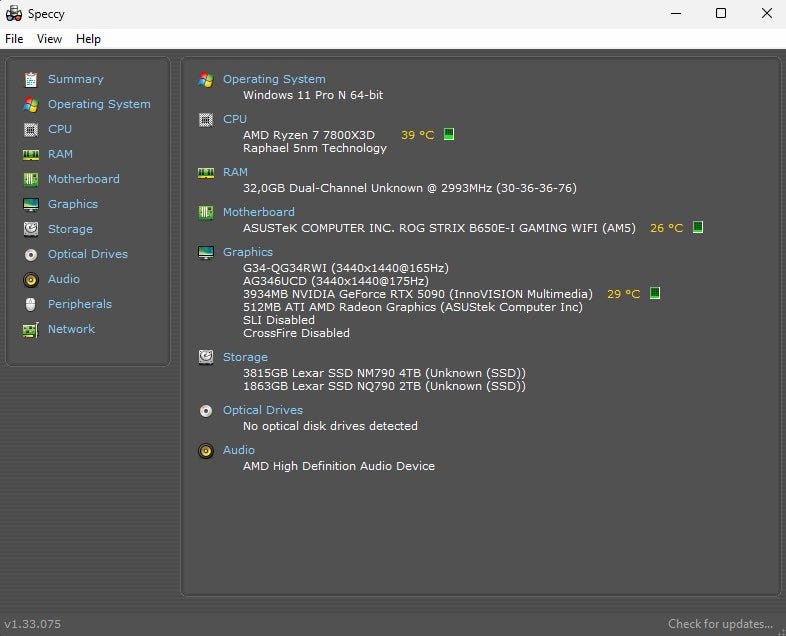Click the Check for updates link
This screenshot has height=636, width=786.
point(720,624)
